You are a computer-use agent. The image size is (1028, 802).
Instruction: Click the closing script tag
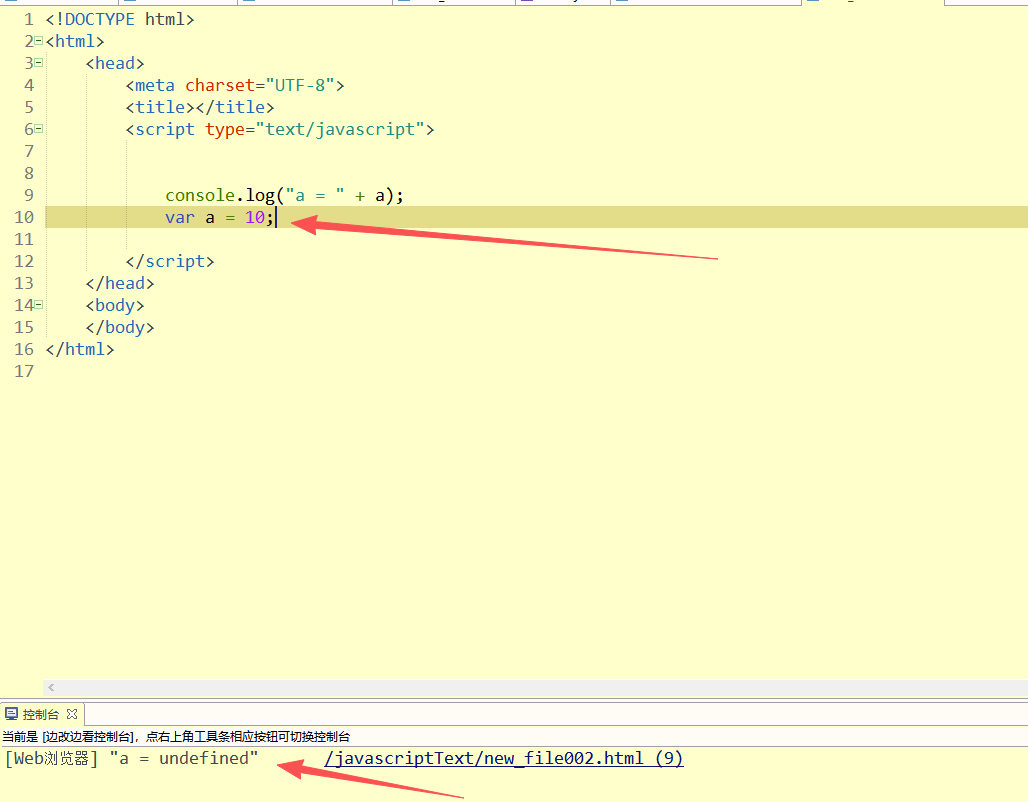tap(170, 261)
